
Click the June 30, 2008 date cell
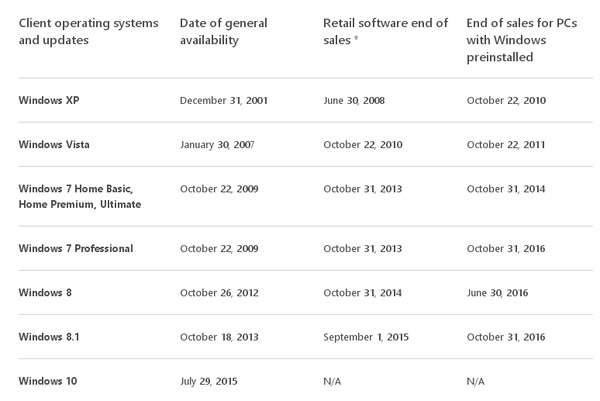[354, 100]
